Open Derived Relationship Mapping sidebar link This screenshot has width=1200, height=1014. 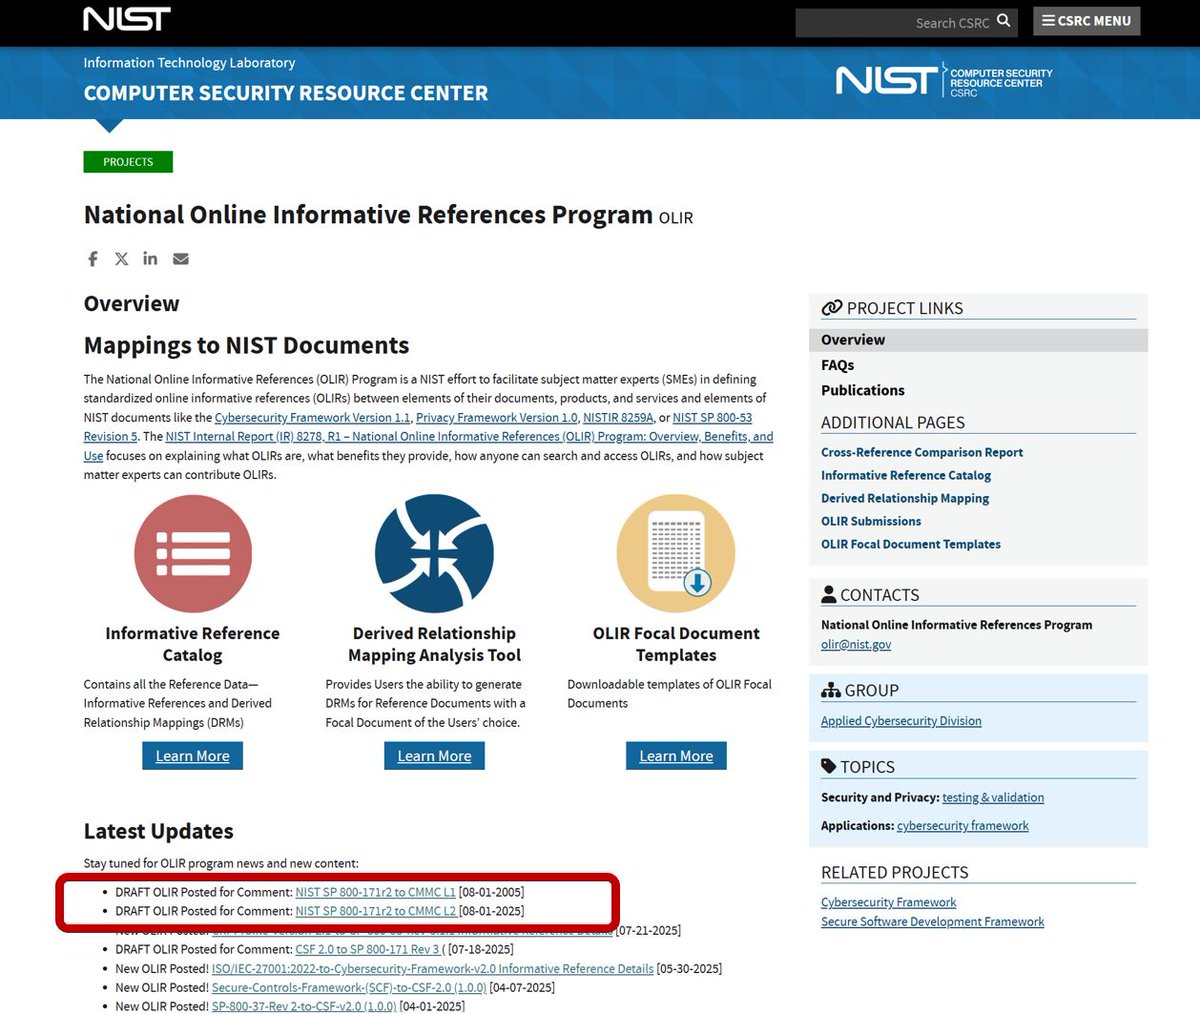[x=905, y=499]
